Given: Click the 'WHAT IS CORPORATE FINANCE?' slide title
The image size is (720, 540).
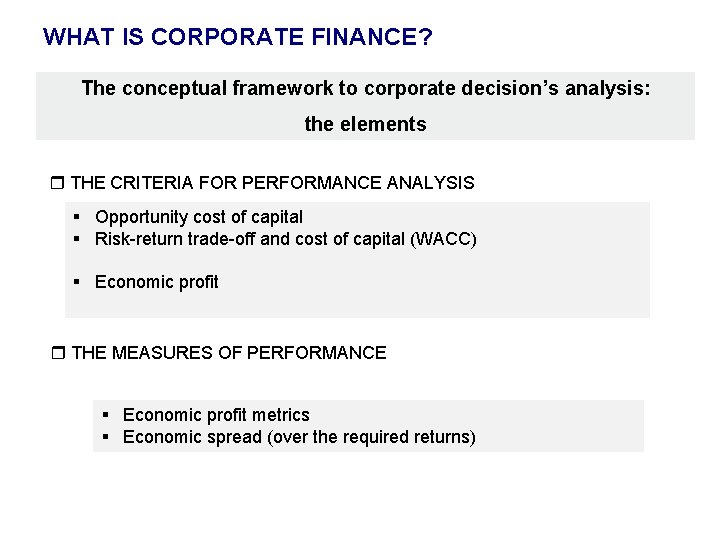Looking at the screenshot, I should click(237, 37).
